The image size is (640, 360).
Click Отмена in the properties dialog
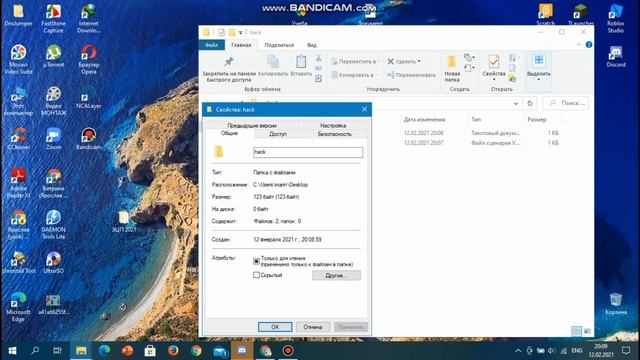click(x=313, y=327)
